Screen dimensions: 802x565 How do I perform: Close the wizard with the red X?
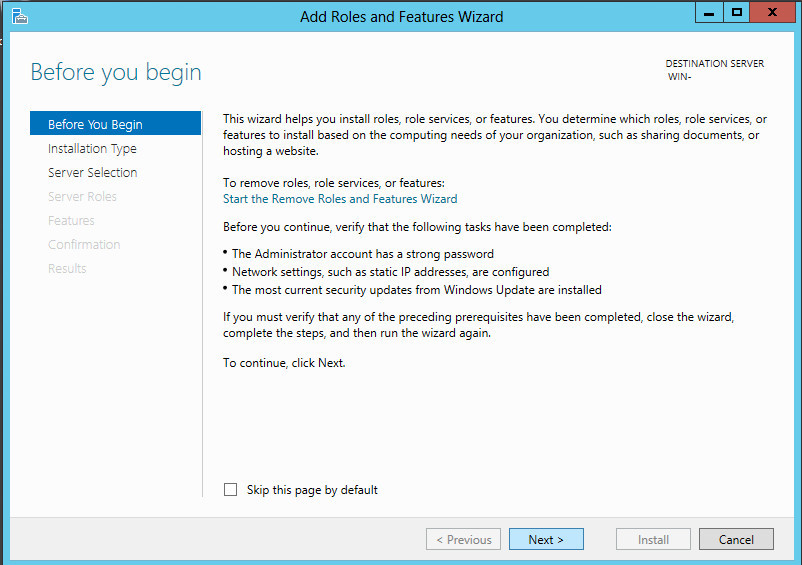click(x=772, y=12)
